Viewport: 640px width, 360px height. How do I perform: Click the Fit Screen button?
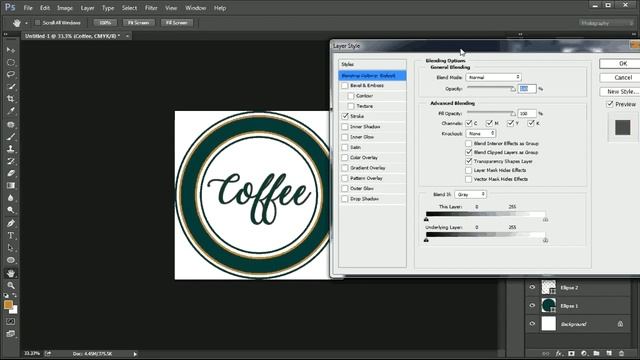(x=139, y=23)
